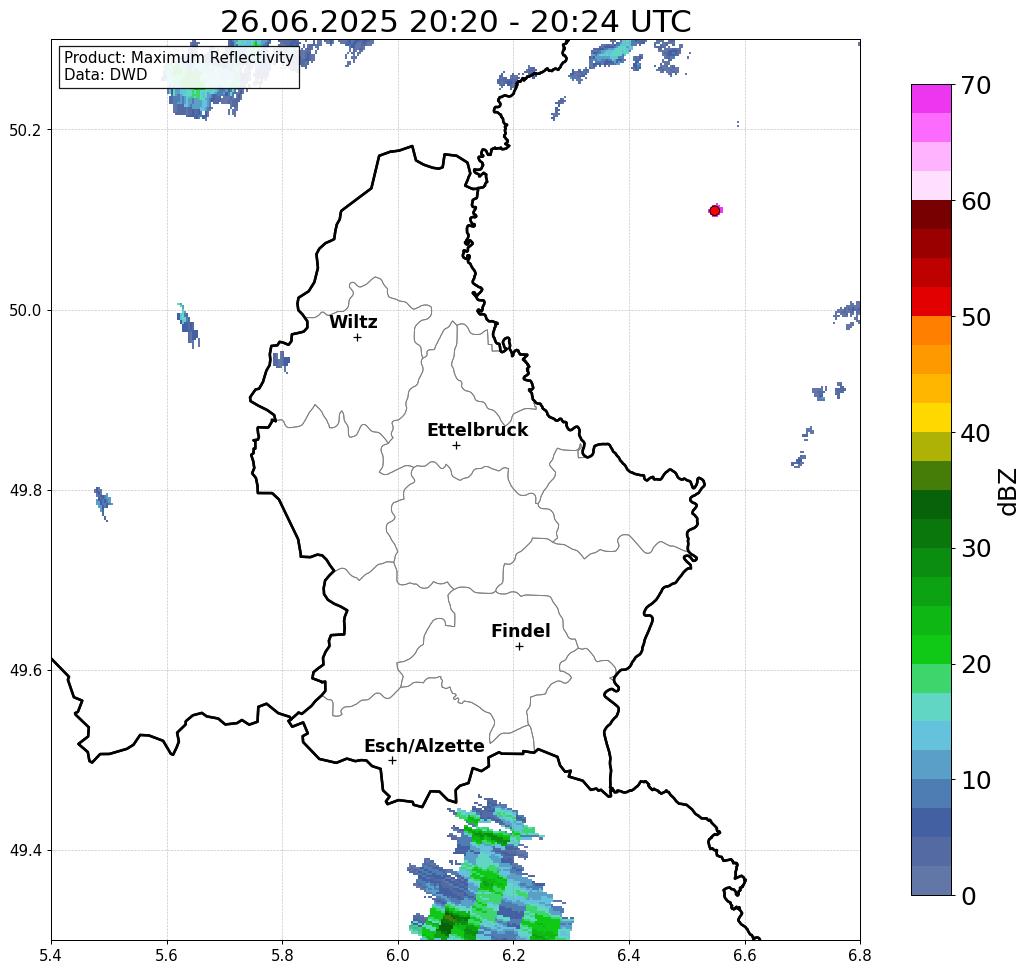Click the small blue echo west of Wiltz
The height and width of the screenshot is (973, 1029).
[x=281, y=362]
